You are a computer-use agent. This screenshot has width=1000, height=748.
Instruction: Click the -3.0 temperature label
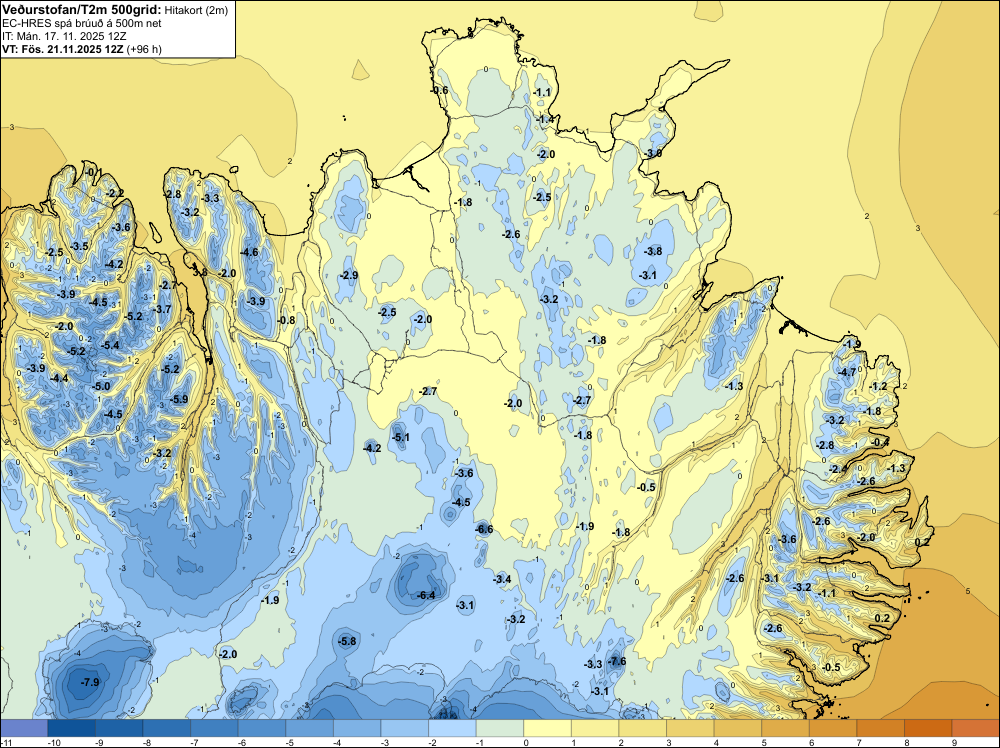652,154
